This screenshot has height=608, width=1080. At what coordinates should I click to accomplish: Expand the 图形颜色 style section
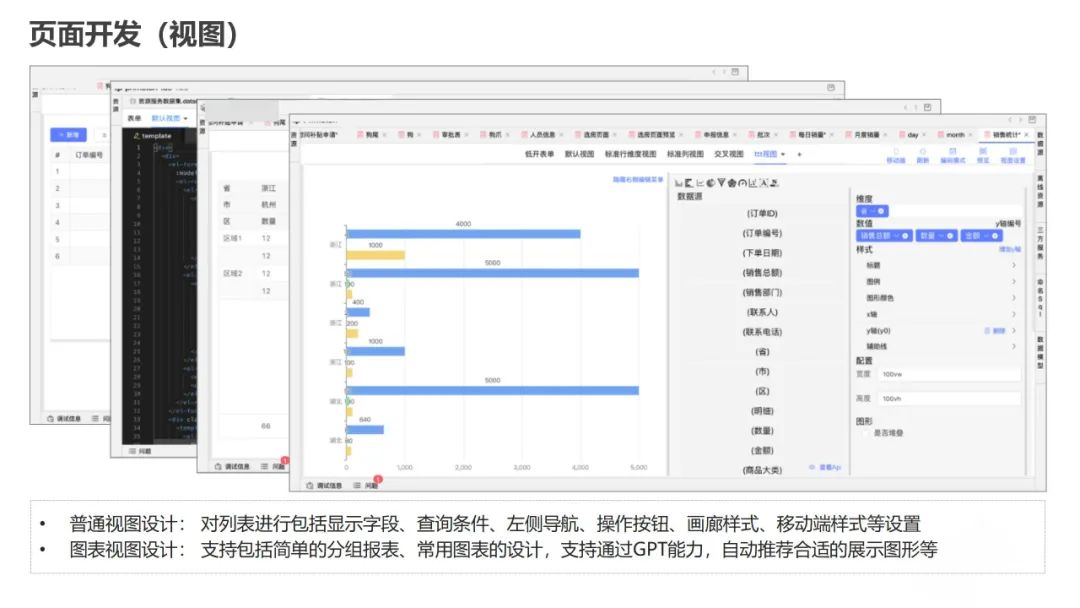[940, 298]
